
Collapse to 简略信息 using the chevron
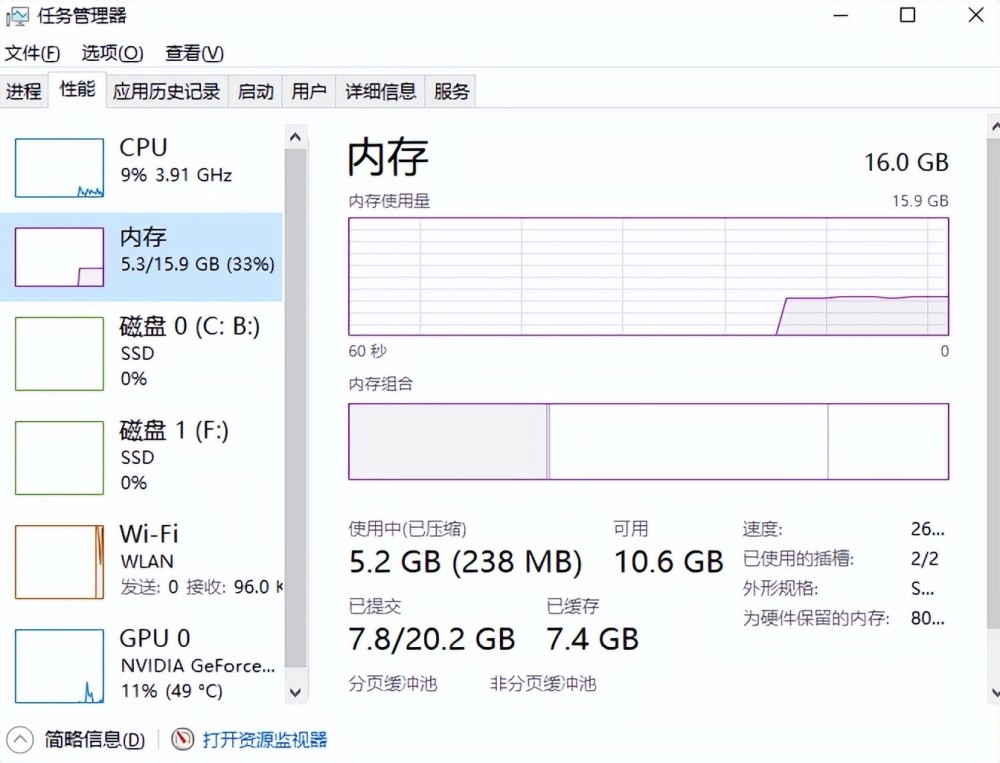pos(19,740)
